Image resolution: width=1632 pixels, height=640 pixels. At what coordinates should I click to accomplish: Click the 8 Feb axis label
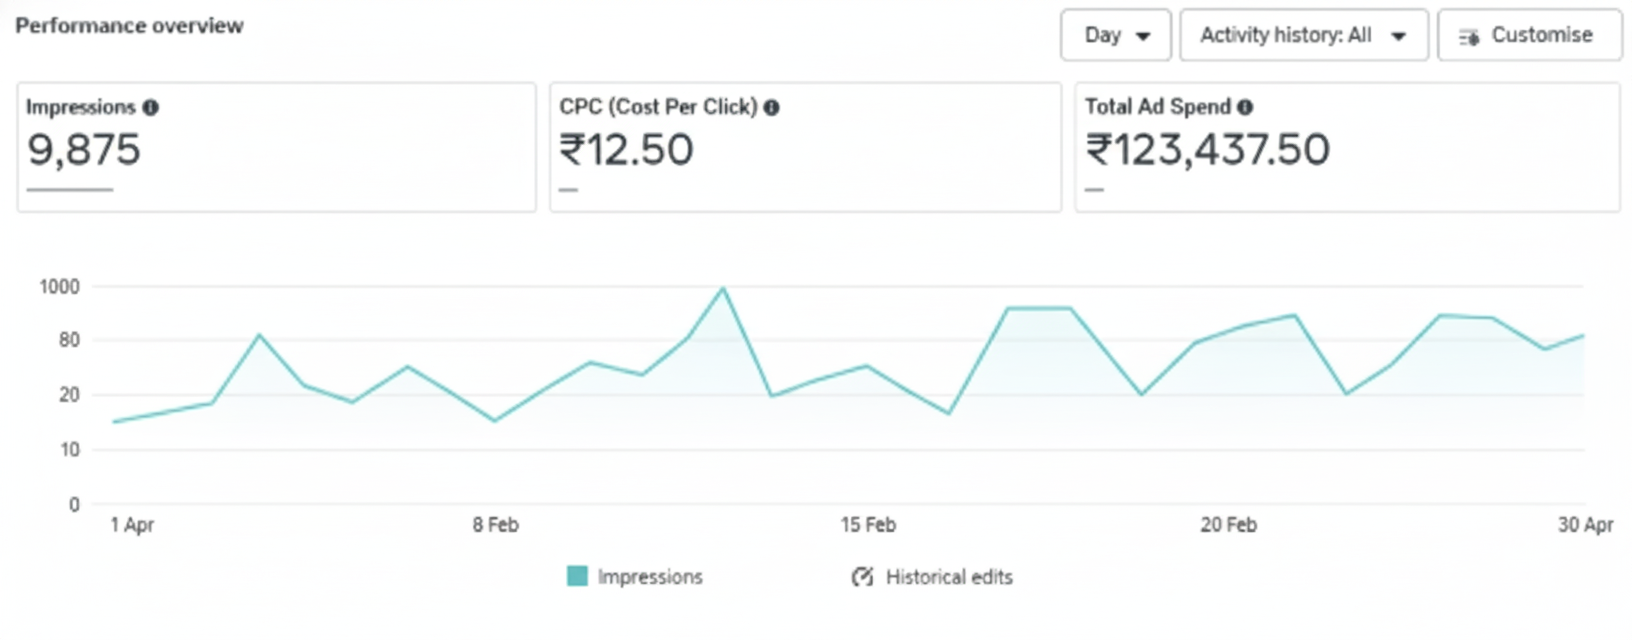point(496,525)
